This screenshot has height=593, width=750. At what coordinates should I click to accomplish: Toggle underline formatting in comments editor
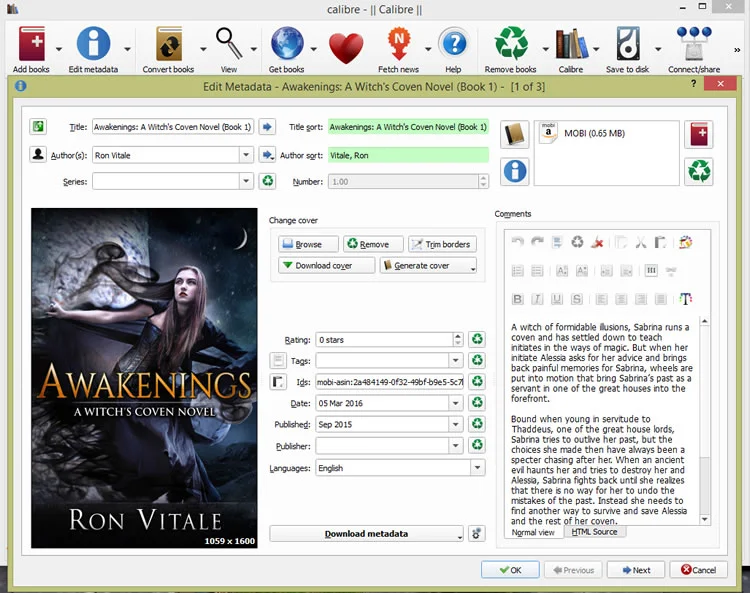tap(557, 299)
